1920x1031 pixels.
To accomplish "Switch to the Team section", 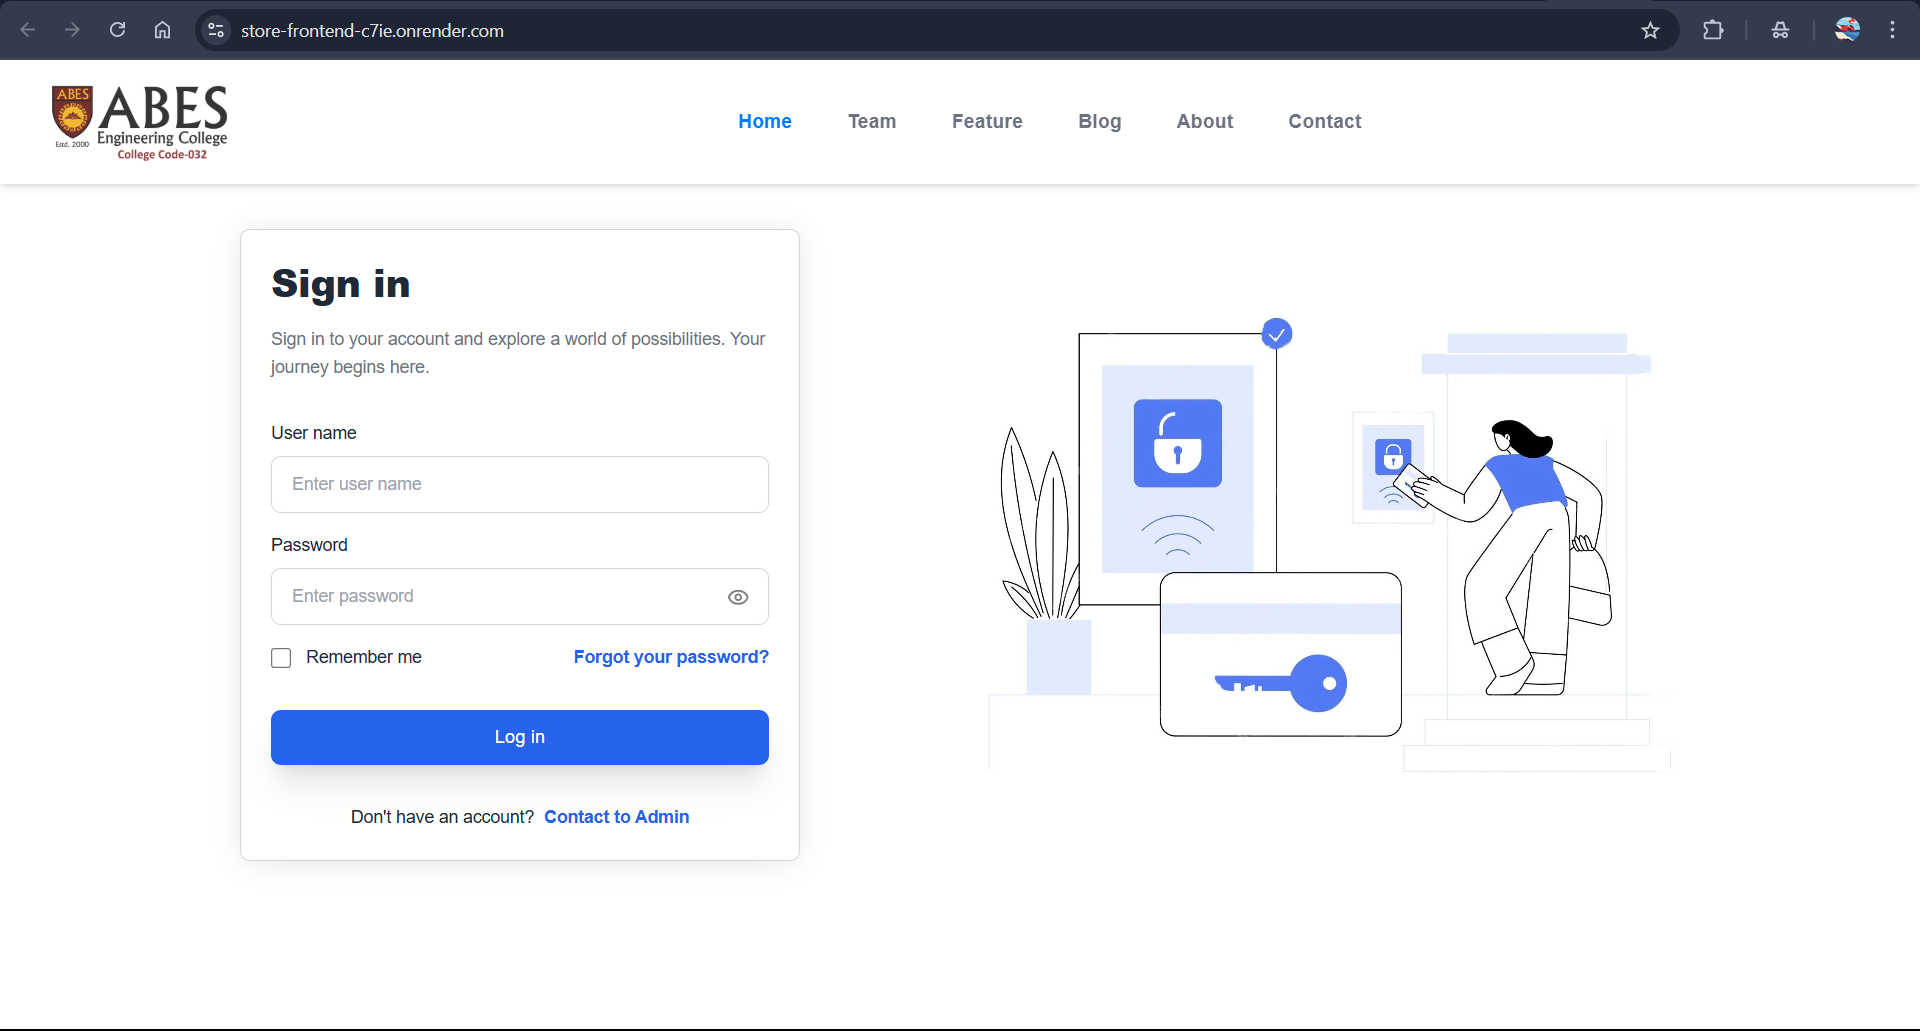I will 871,121.
